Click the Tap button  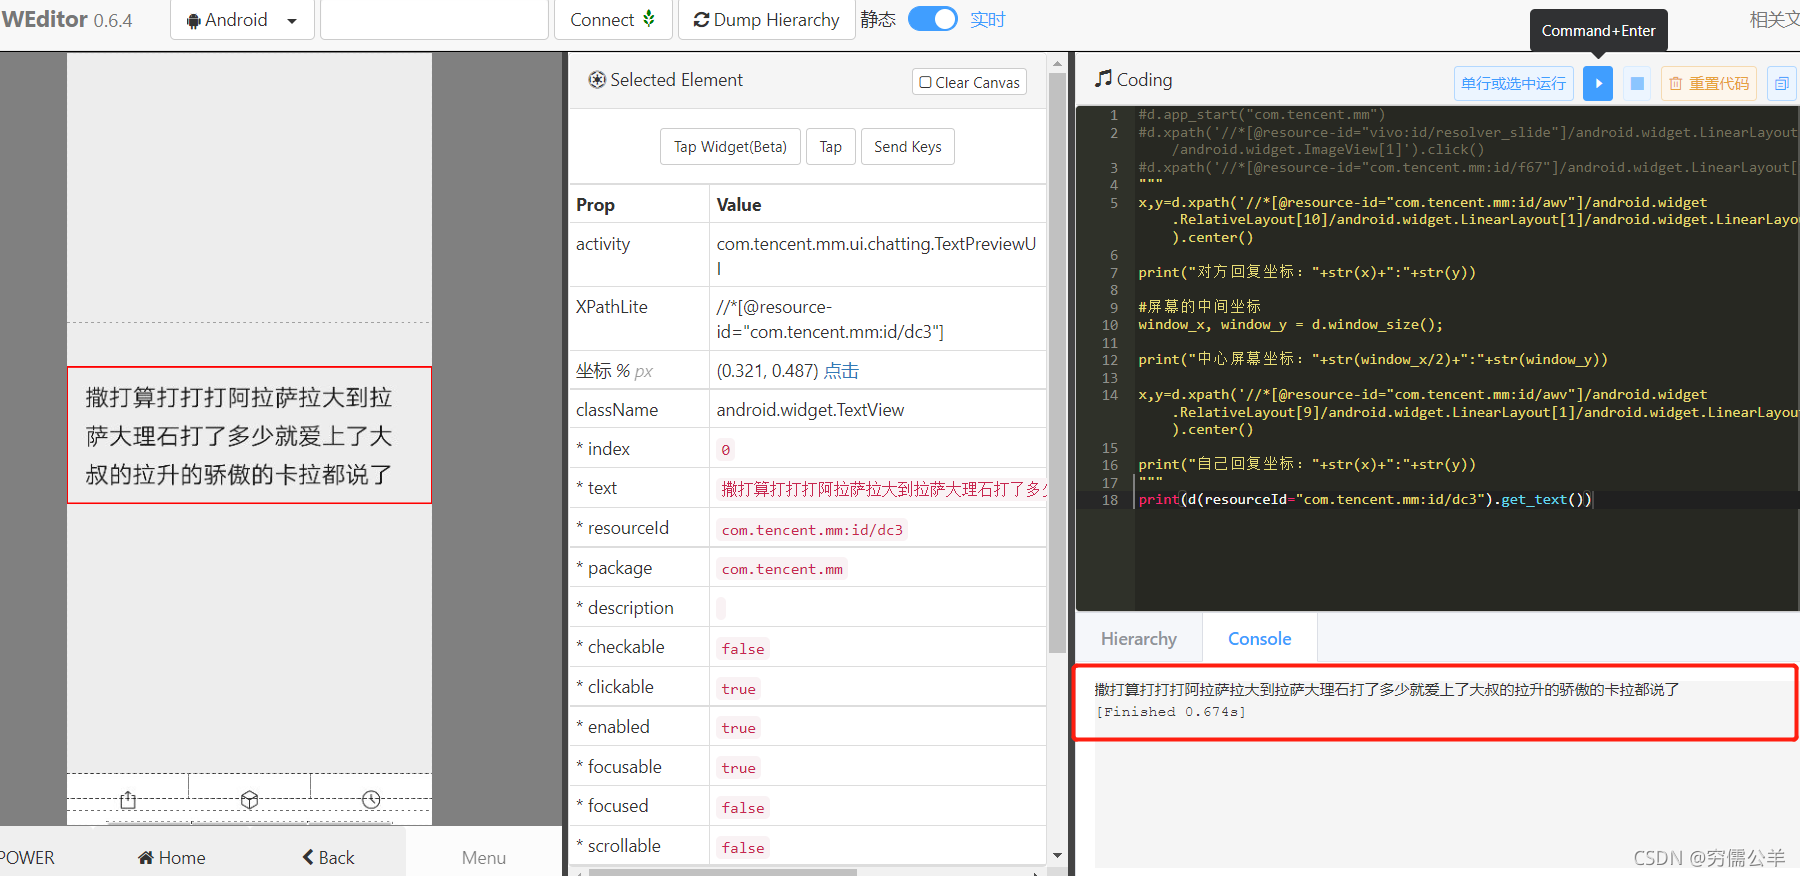(830, 147)
